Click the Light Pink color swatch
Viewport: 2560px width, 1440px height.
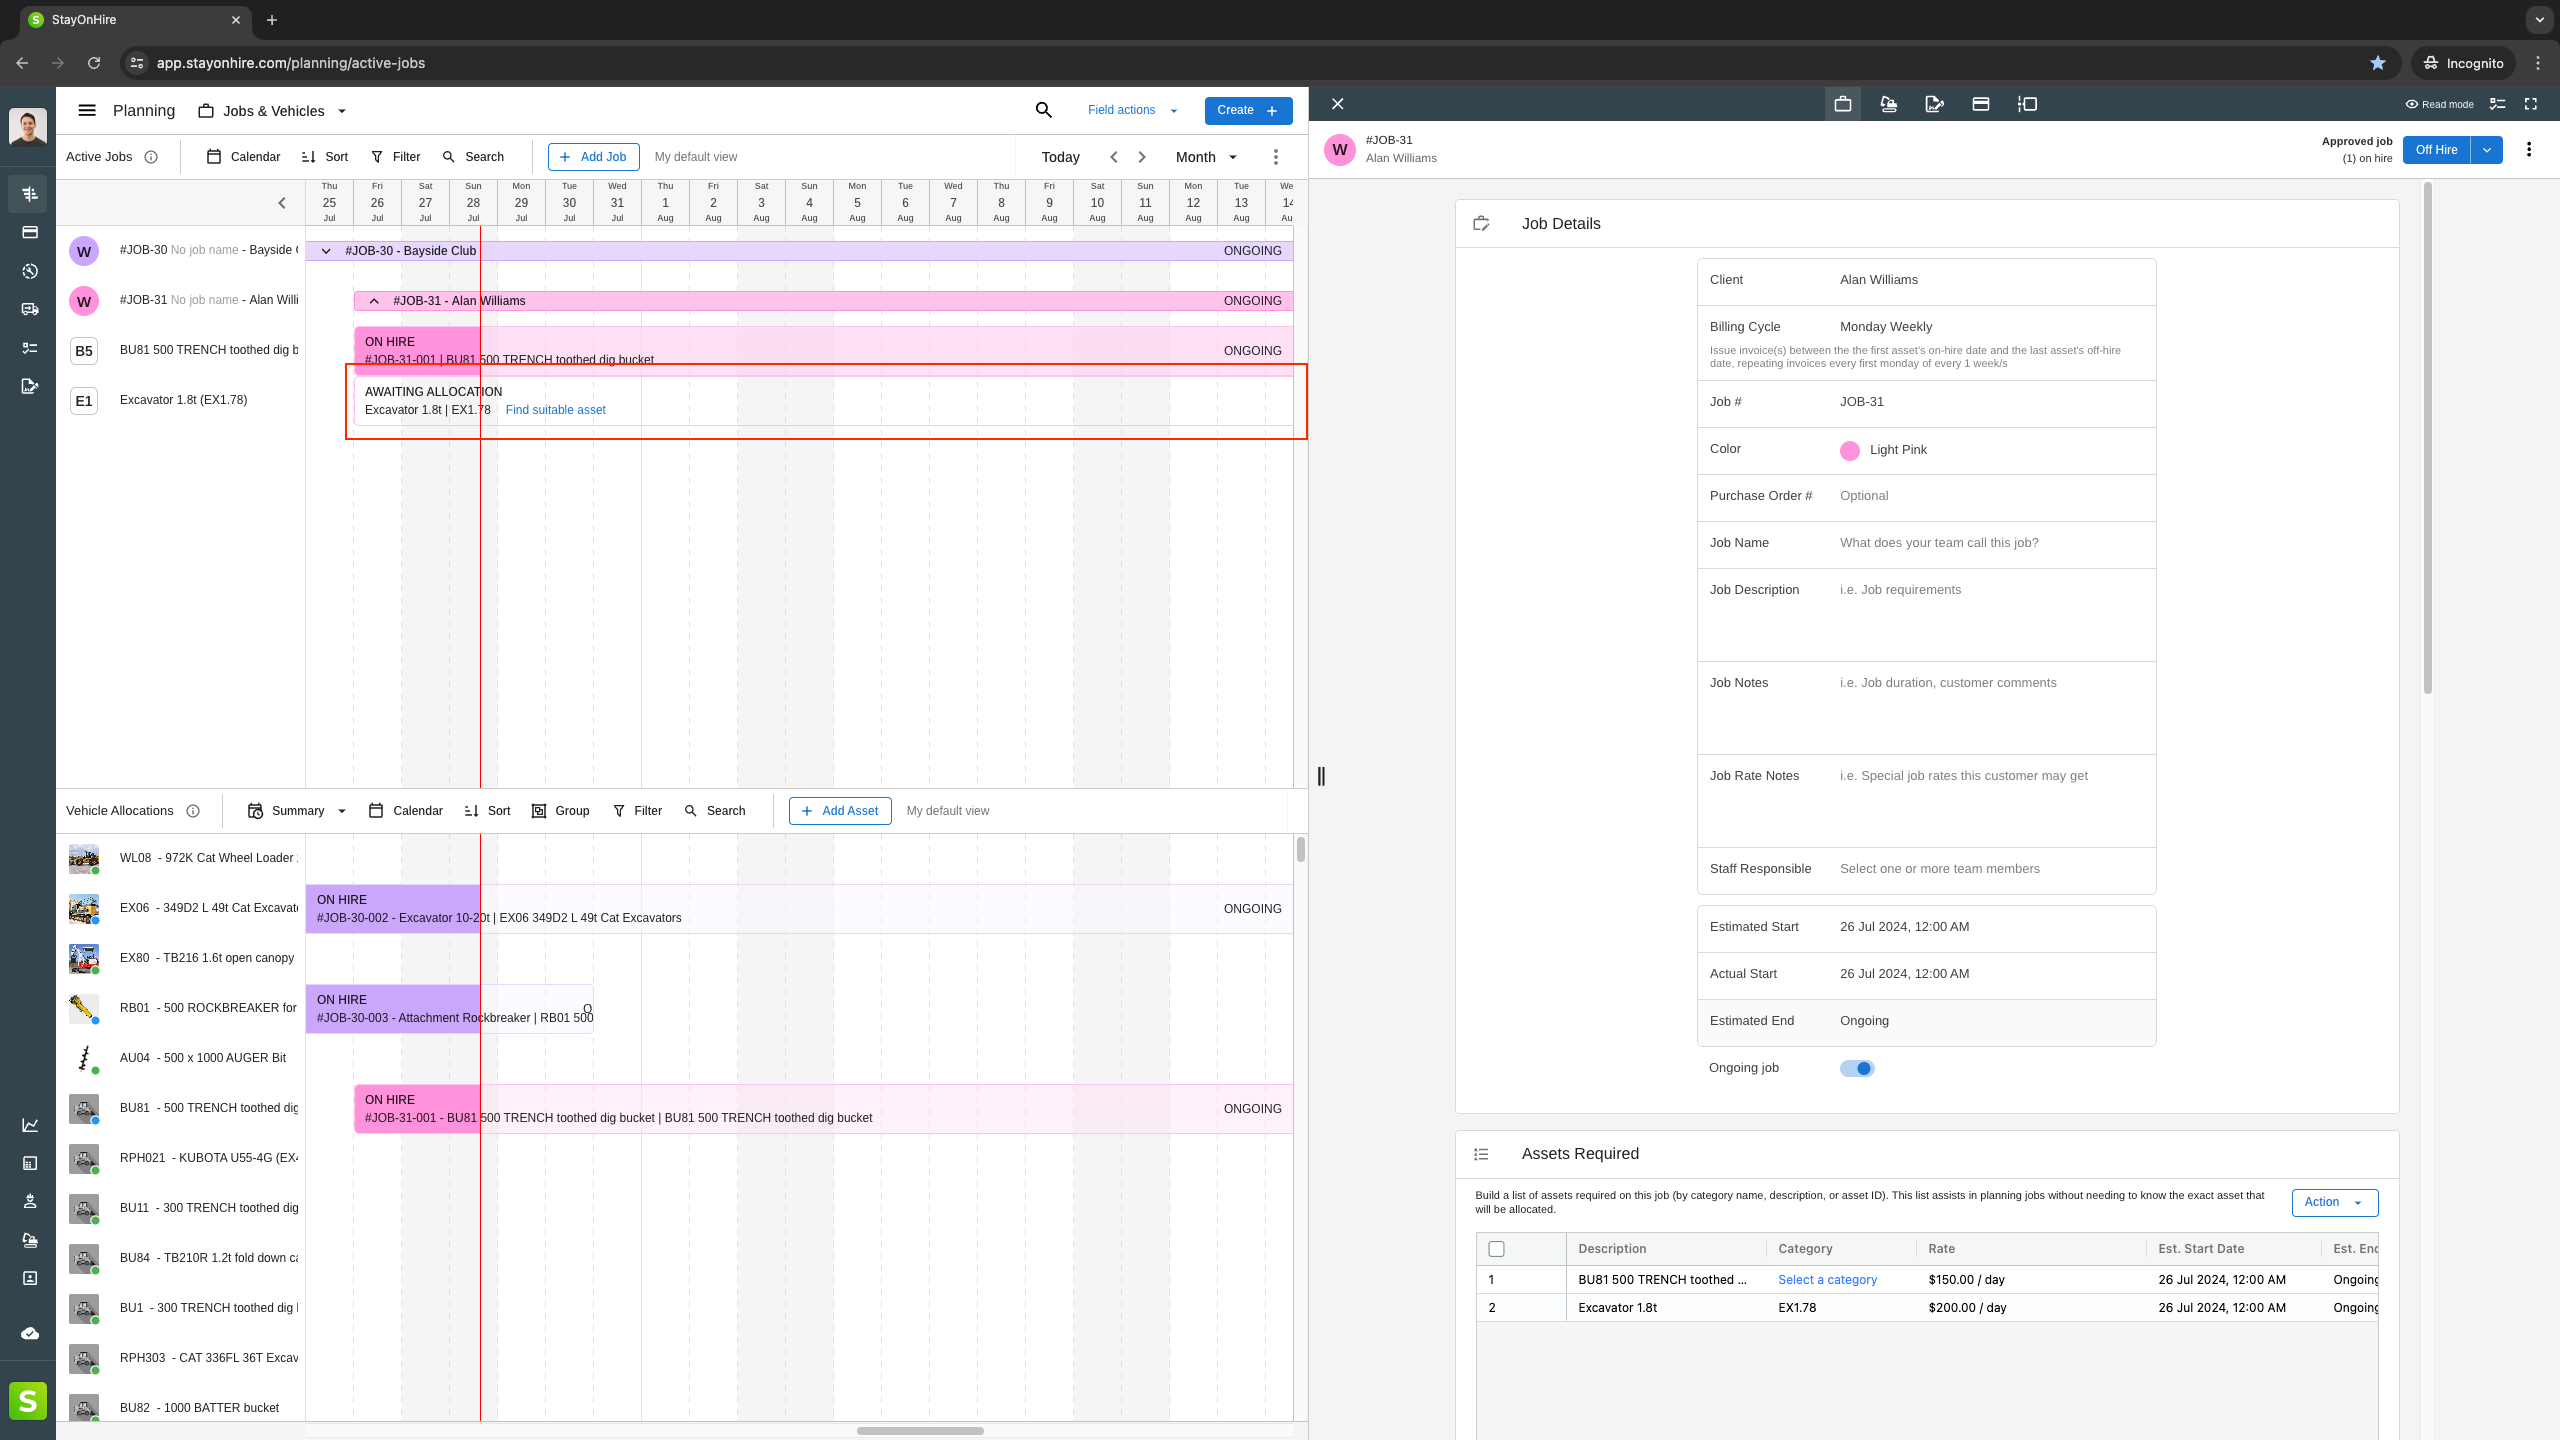(x=1850, y=450)
